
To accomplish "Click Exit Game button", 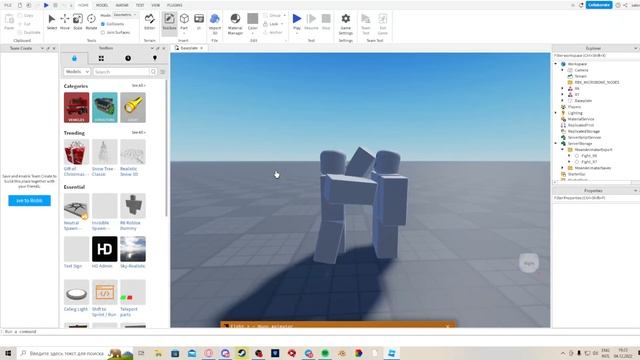I will tap(382, 23).
